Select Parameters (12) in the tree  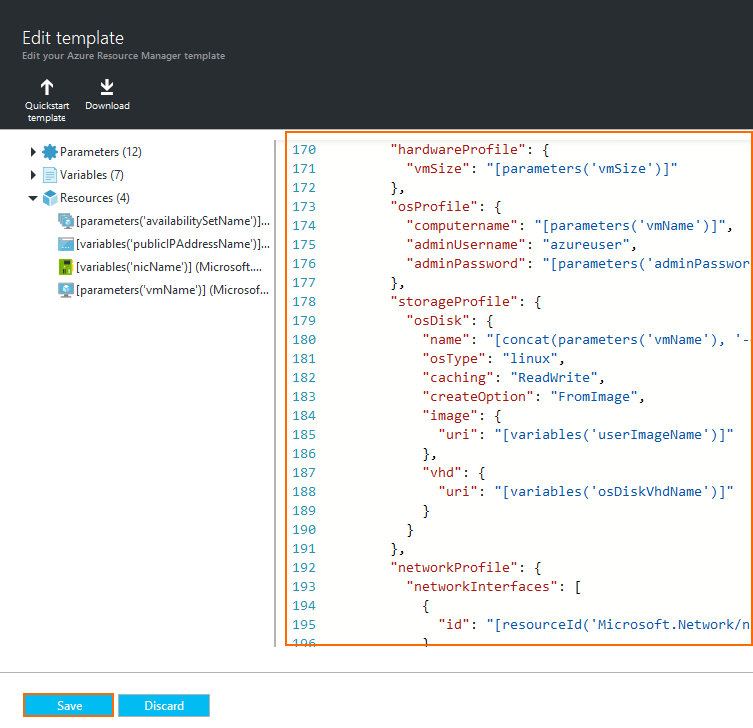tap(100, 152)
